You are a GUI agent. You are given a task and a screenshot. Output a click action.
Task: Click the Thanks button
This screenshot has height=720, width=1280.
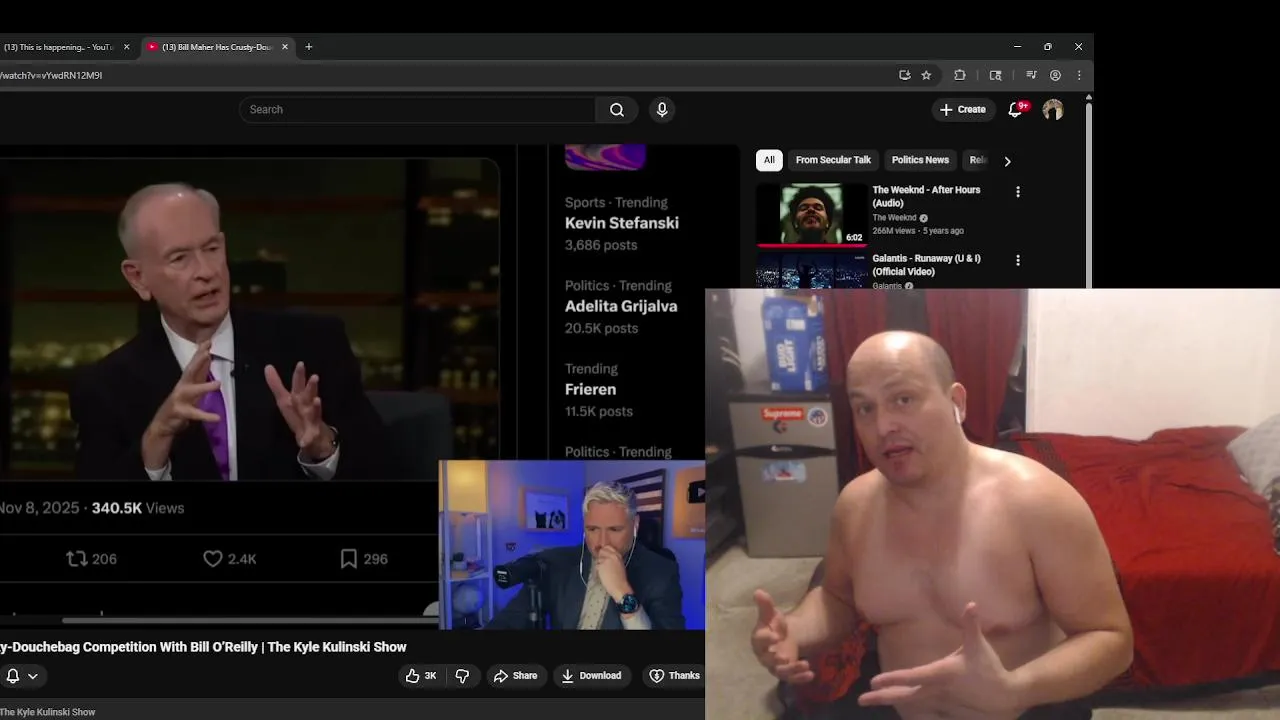(x=674, y=676)
